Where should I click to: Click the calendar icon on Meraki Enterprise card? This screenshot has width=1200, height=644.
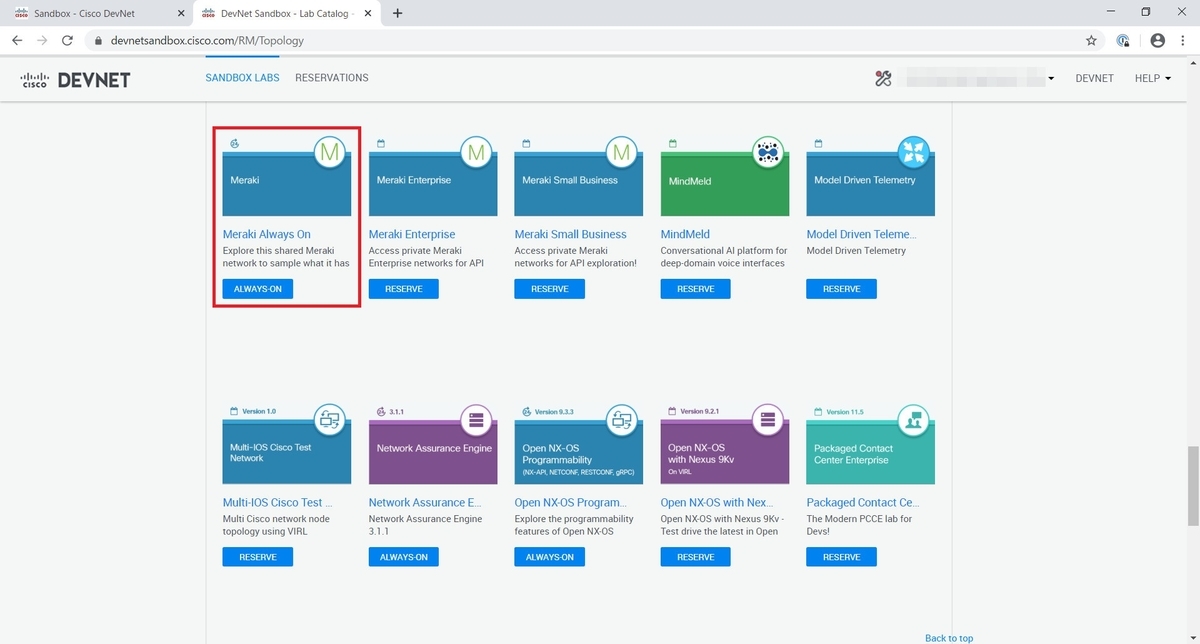click(378, 144)
